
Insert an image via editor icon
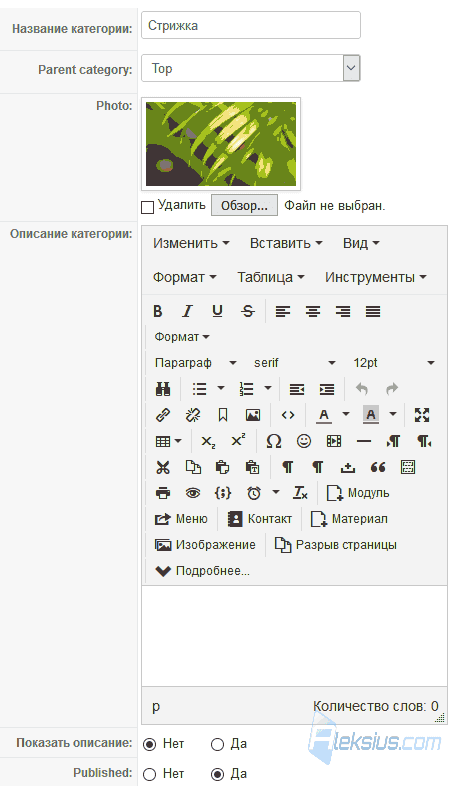coord(253,415)
